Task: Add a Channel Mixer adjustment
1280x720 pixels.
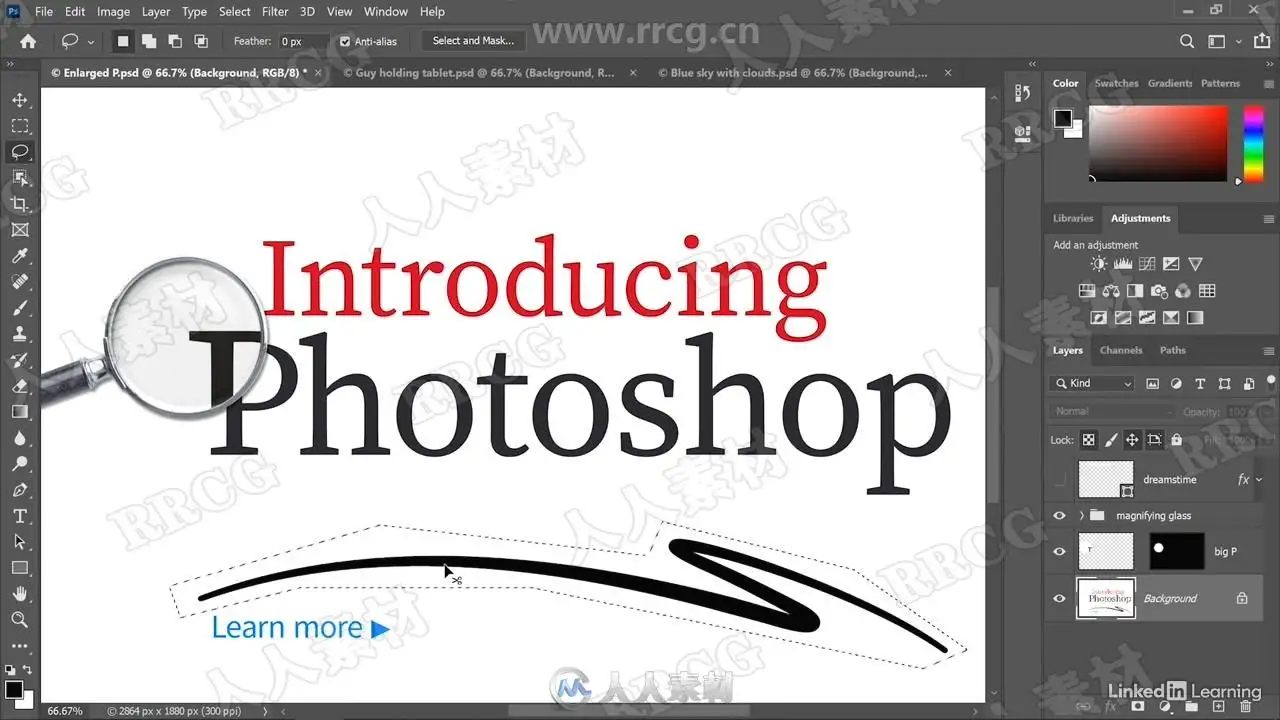Action: point(1183,291)
